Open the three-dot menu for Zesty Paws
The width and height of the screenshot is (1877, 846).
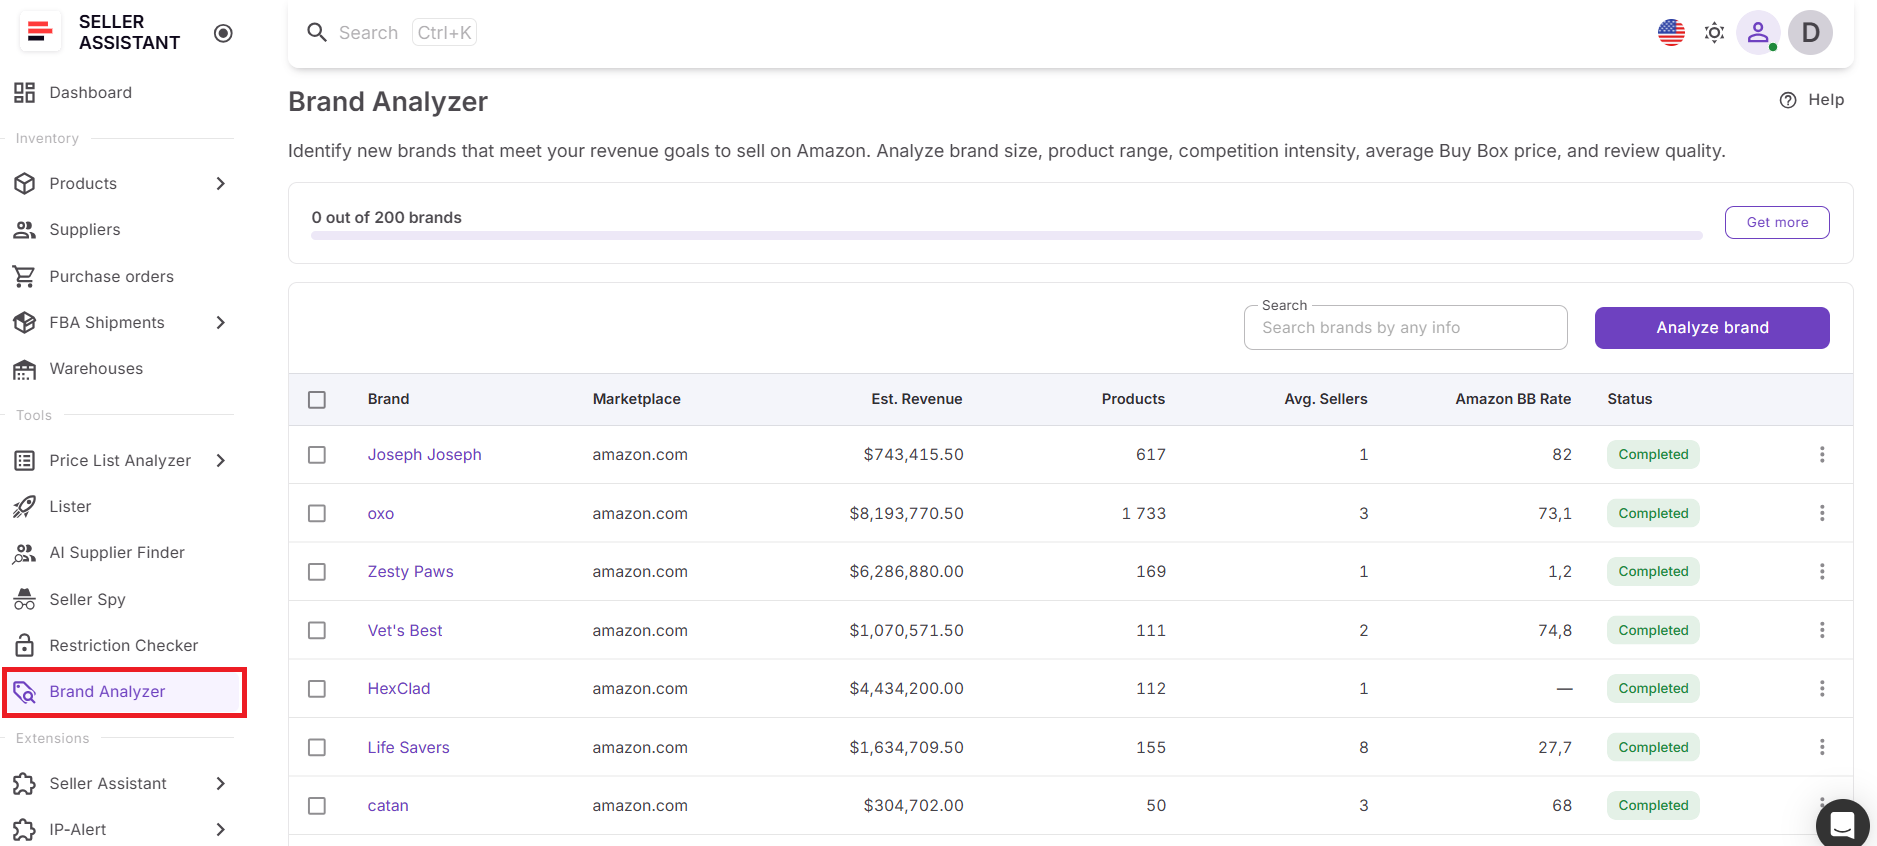[x=1822, y=571]
